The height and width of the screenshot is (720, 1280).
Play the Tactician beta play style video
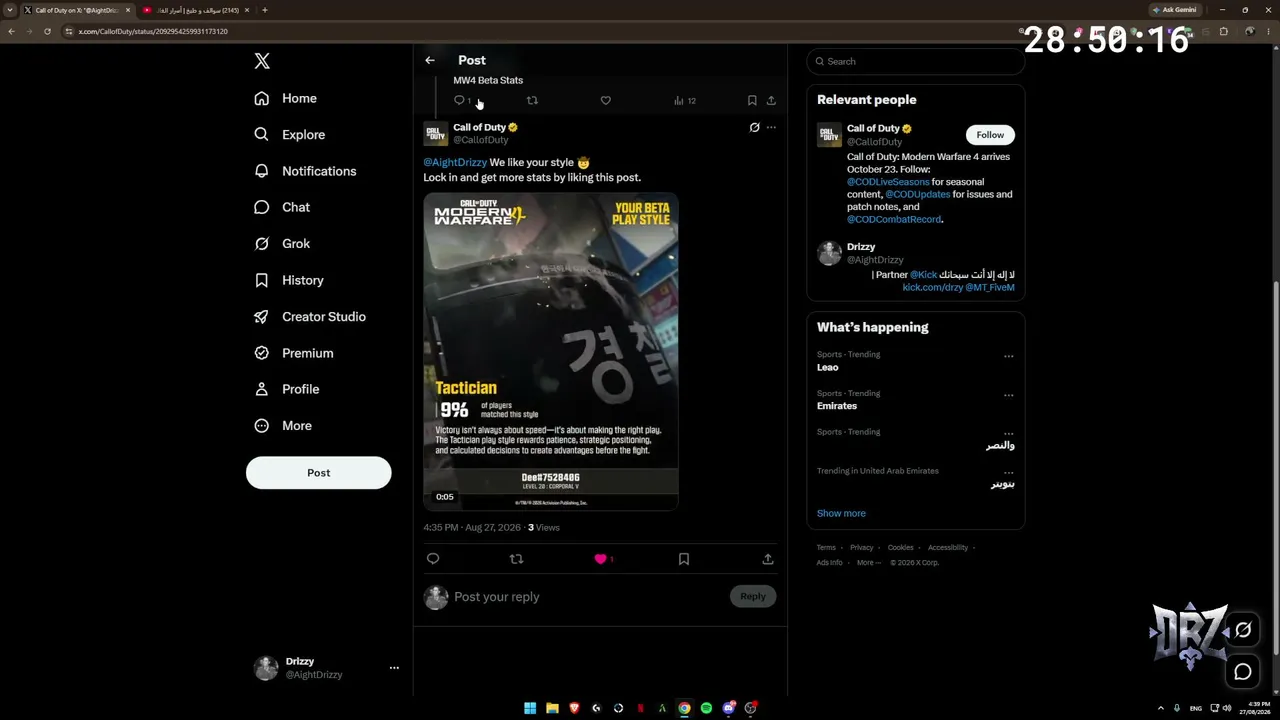coord(551,351)
